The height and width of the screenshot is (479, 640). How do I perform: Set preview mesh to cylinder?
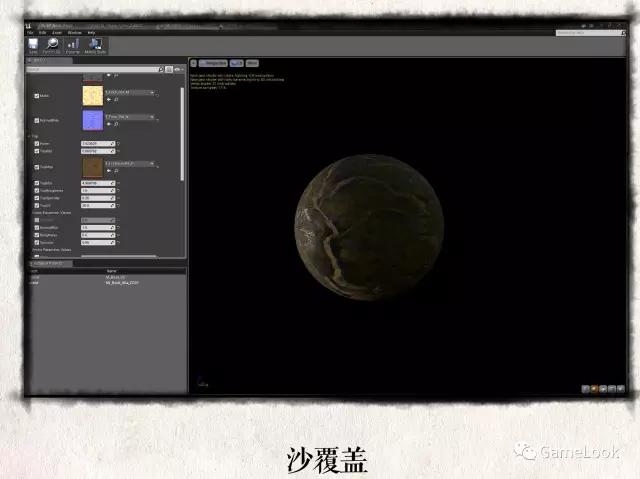click(x=585, y=389)
